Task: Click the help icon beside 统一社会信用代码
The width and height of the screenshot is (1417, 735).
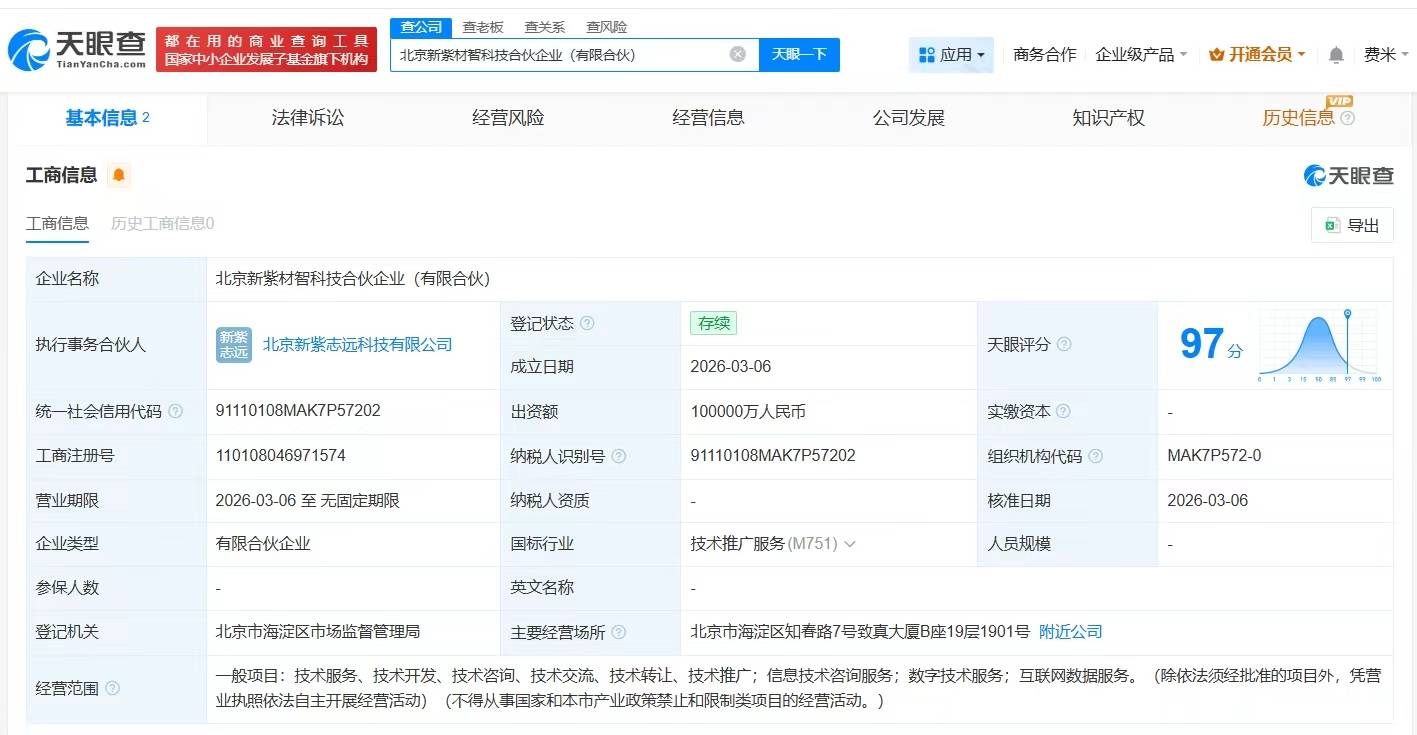Action: tap(175, 411)
